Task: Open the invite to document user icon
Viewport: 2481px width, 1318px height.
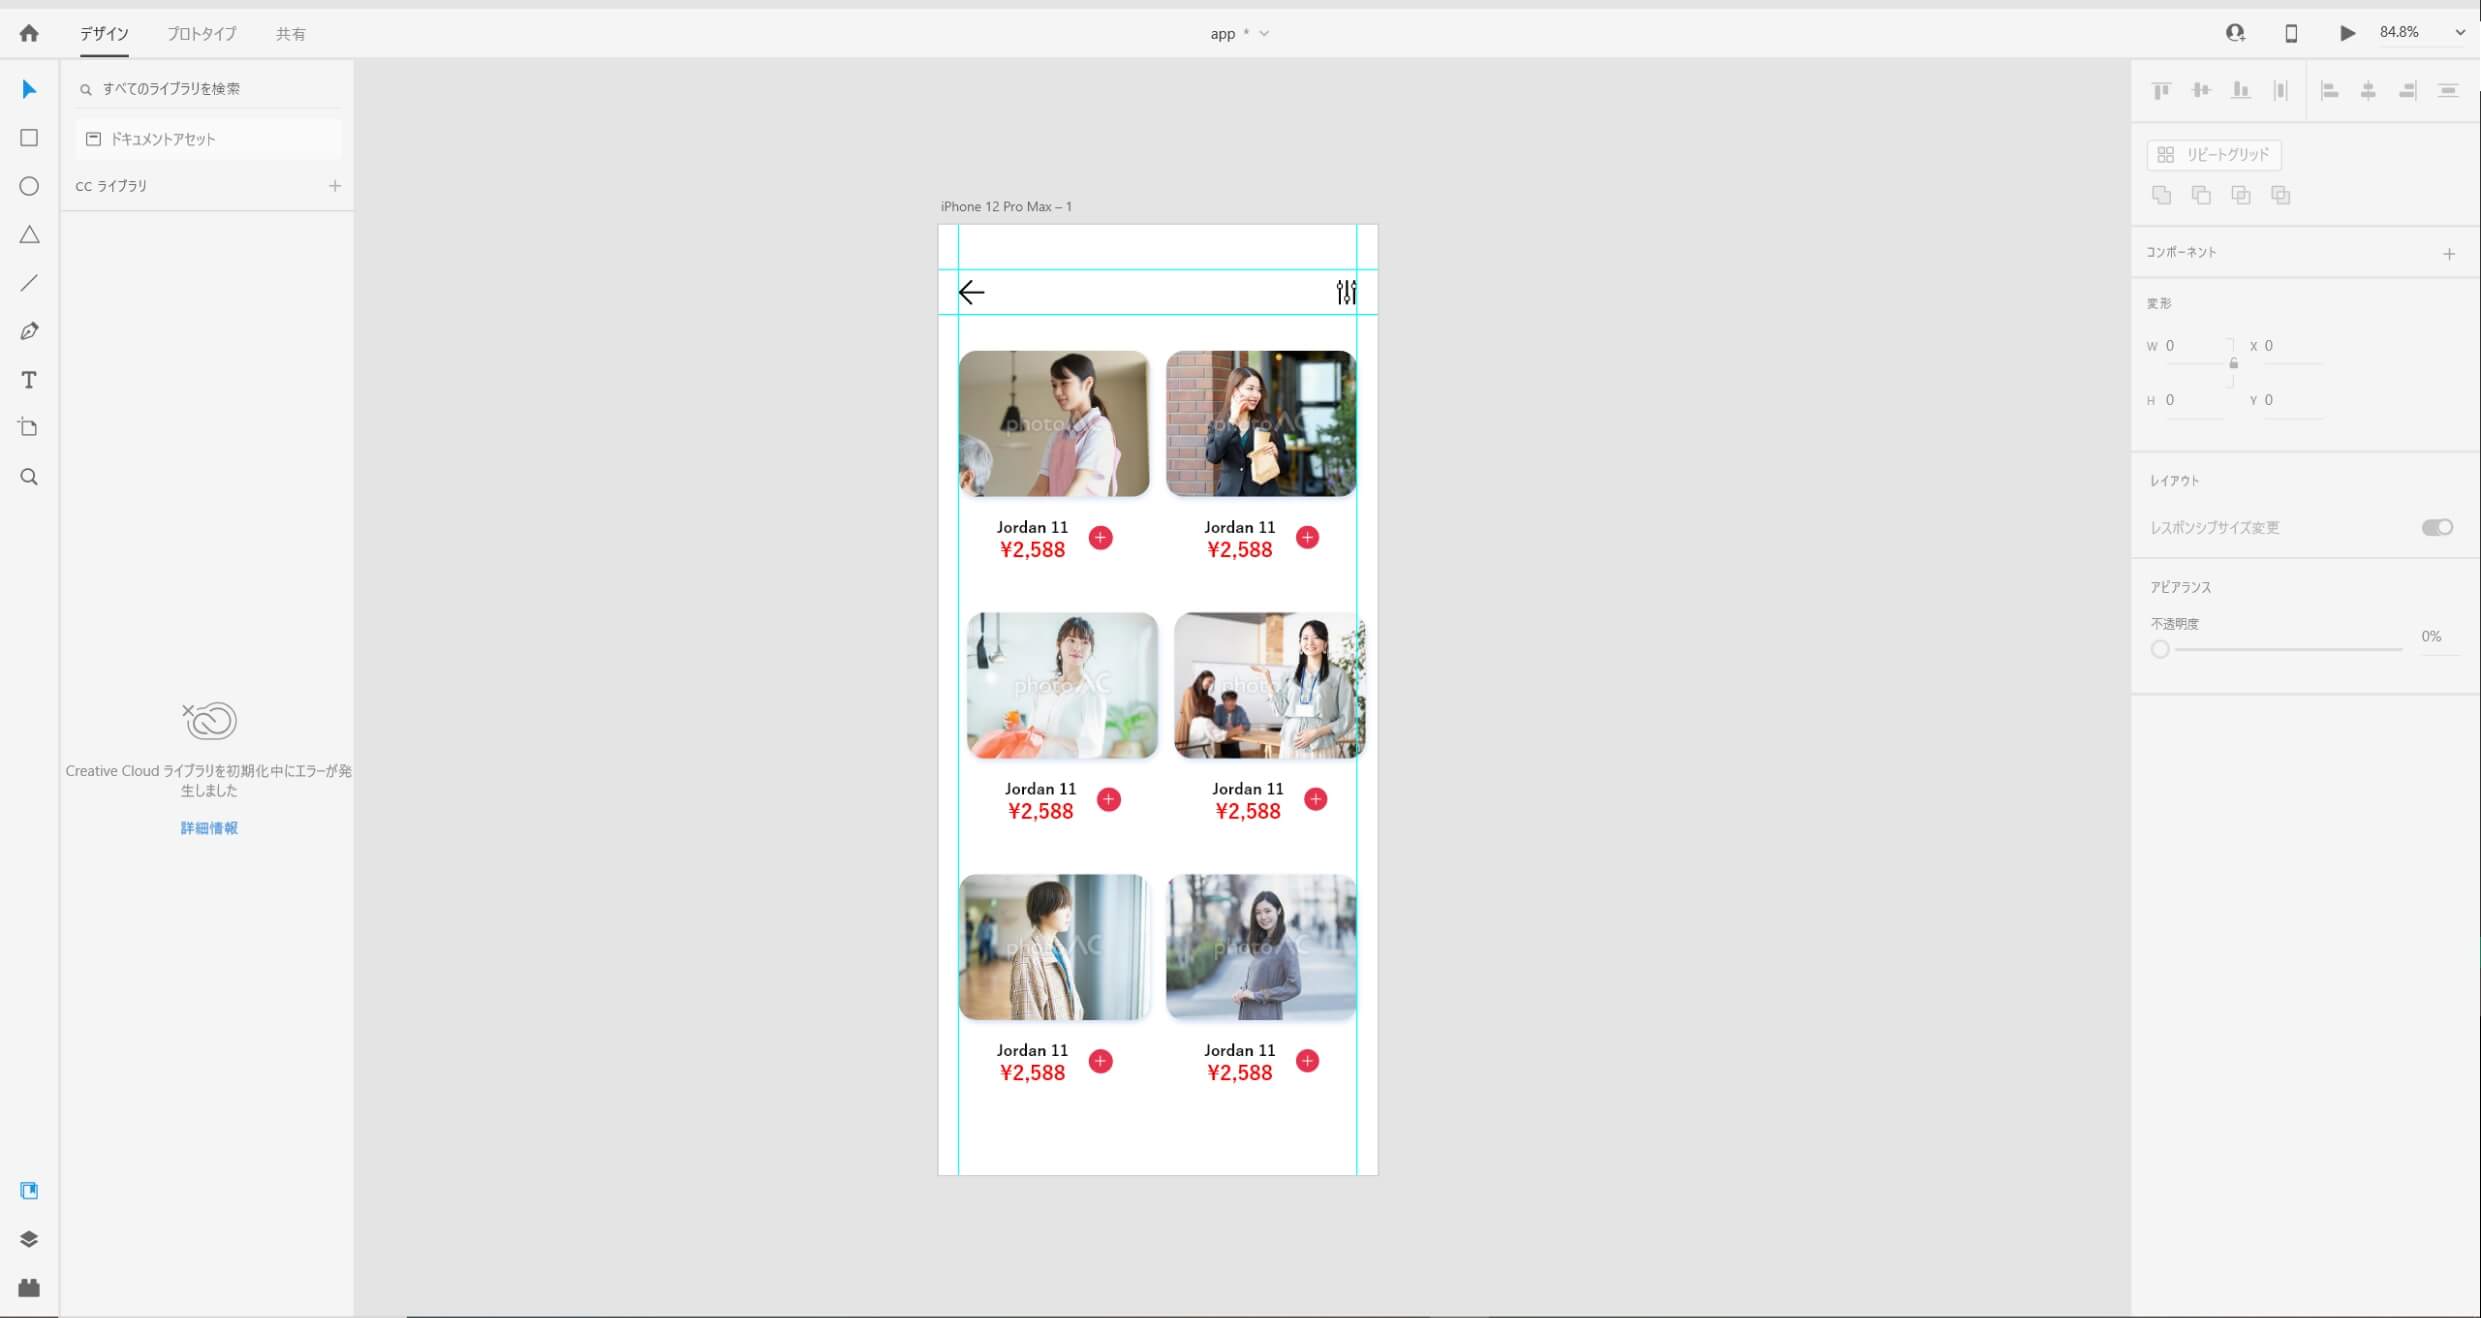Action: coord(2235,33)
